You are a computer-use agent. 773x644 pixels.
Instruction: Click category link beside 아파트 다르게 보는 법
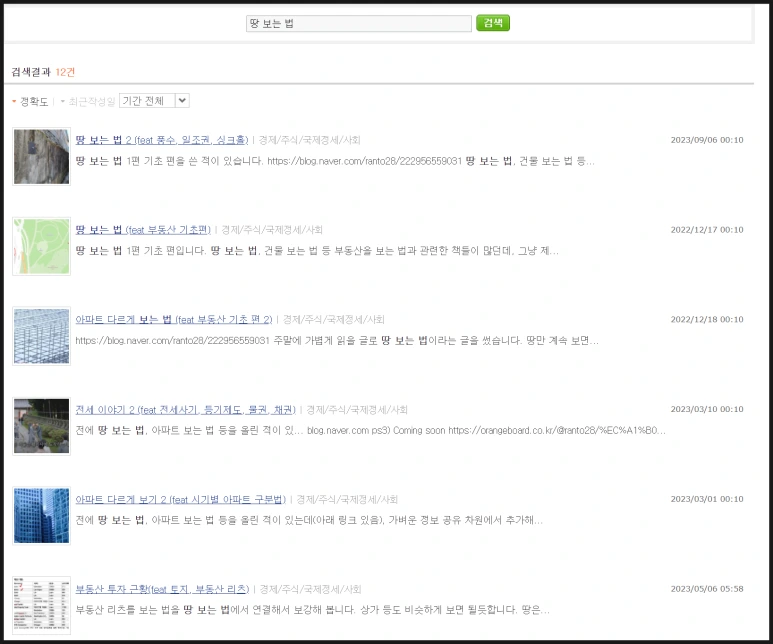click(333, 320)
